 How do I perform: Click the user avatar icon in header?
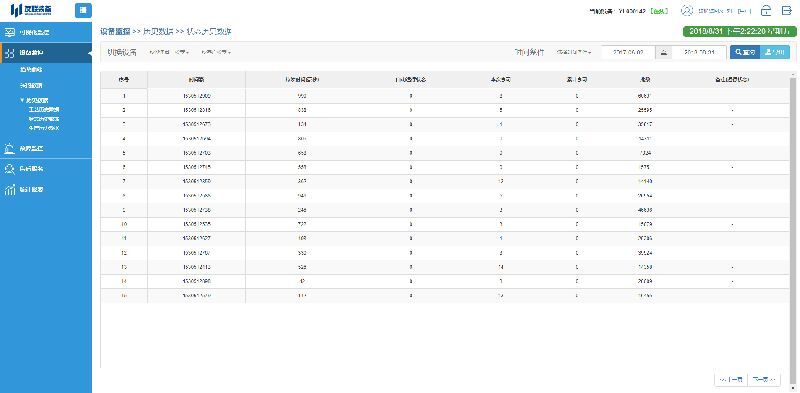coord(687,10)
